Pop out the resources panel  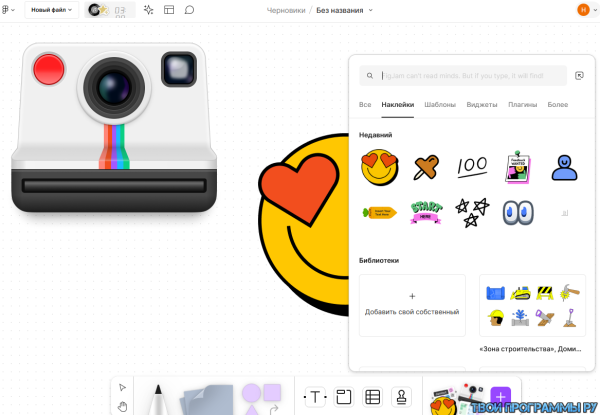(579, 76)
